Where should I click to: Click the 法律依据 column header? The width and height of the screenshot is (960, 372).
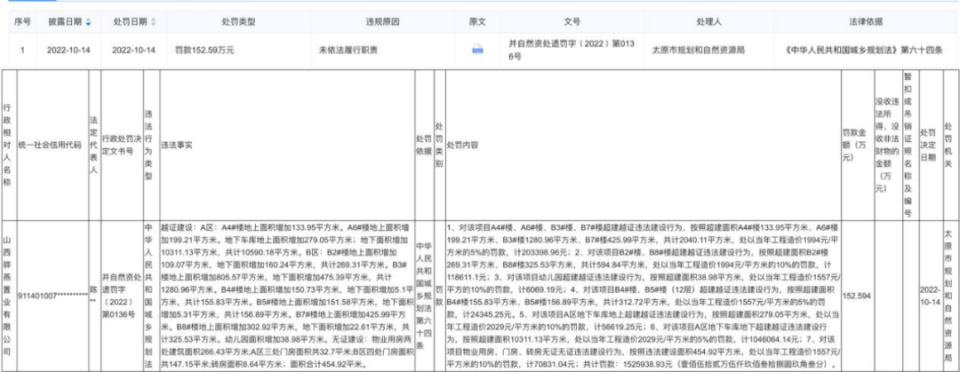coord(866,22)
